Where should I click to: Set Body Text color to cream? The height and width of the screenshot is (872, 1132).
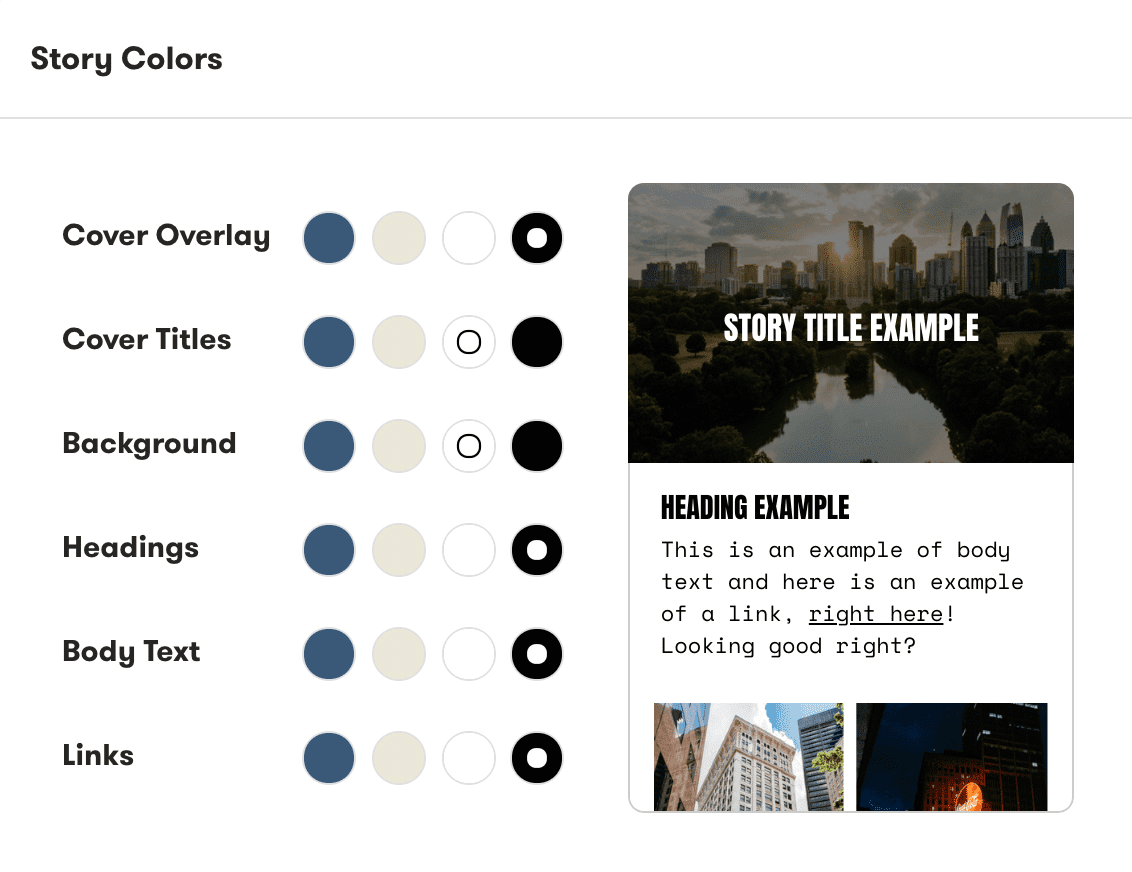tap(399, 654)
